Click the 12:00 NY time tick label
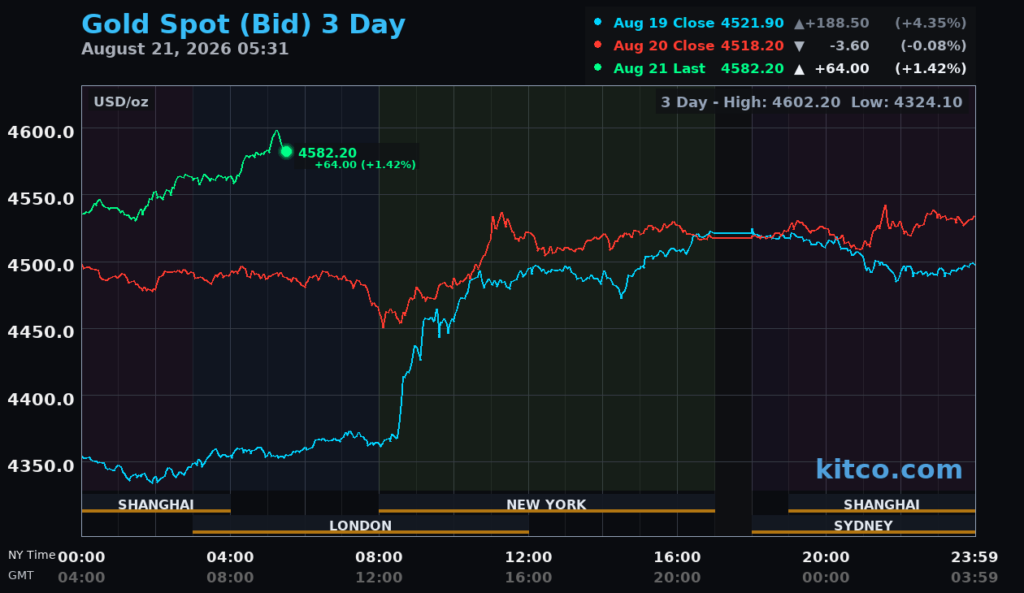 click(x=528, y=557)
